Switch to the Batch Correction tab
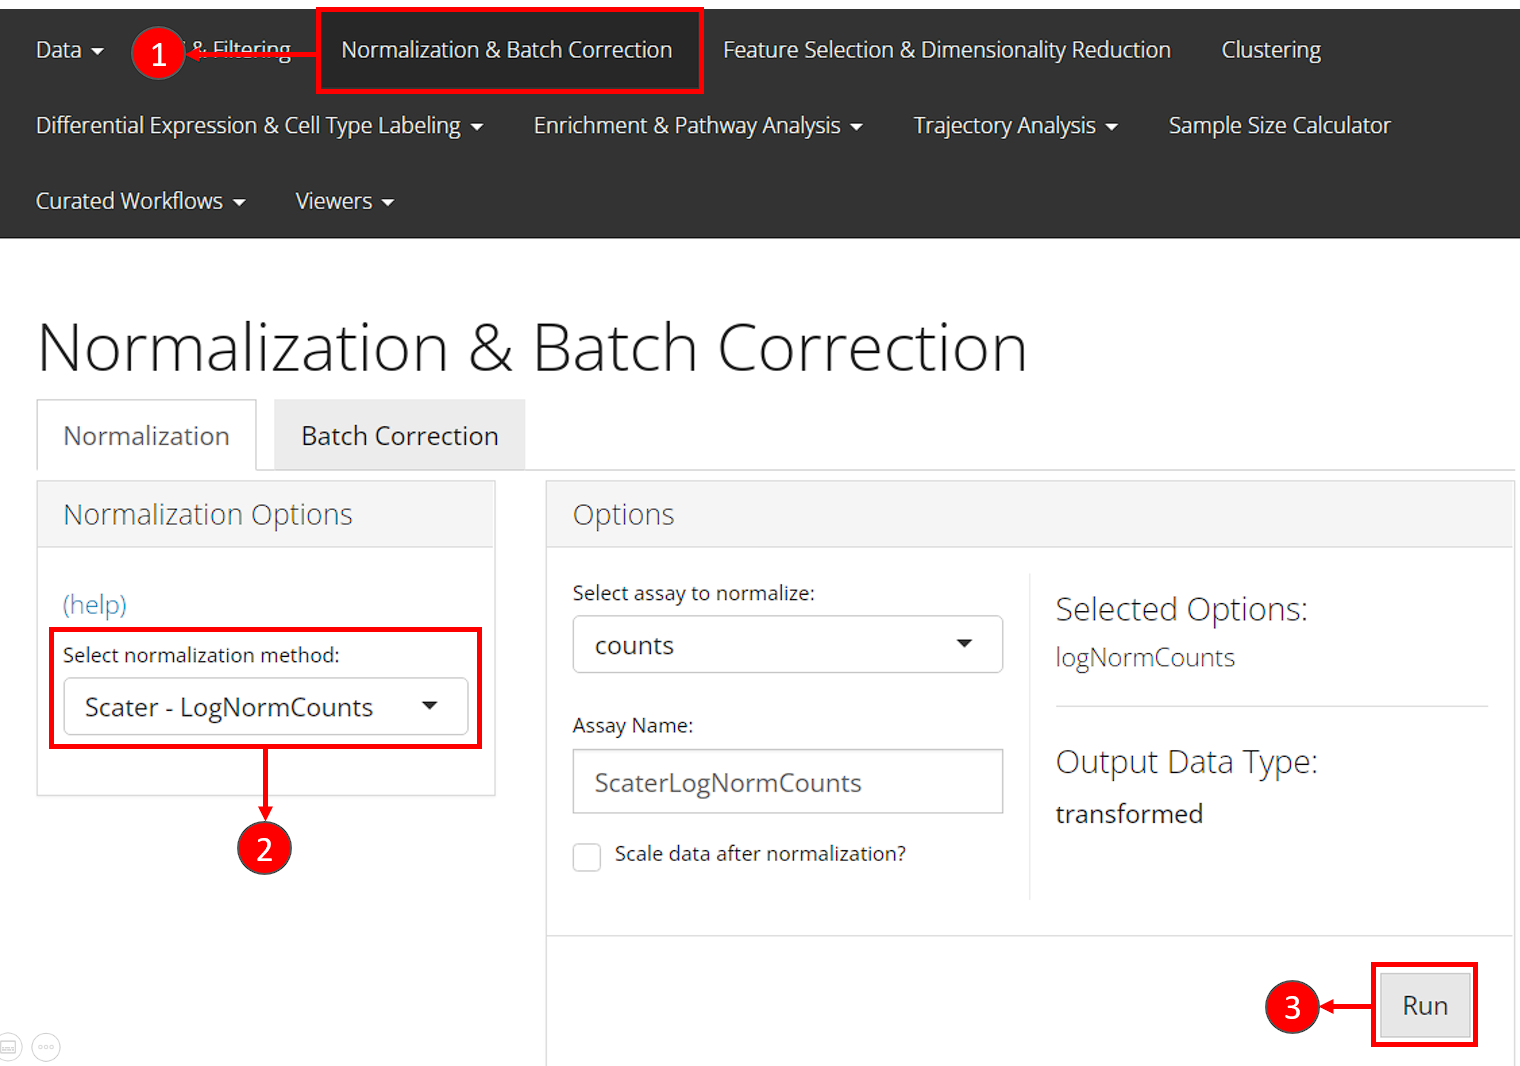The width and height of the screenshot is (1520, 1066). tap(399, 436)
